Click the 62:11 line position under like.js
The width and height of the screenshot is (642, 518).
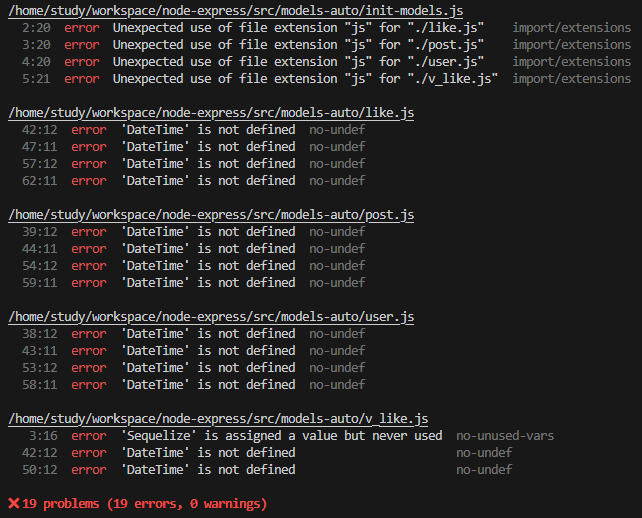click(39, 181)
